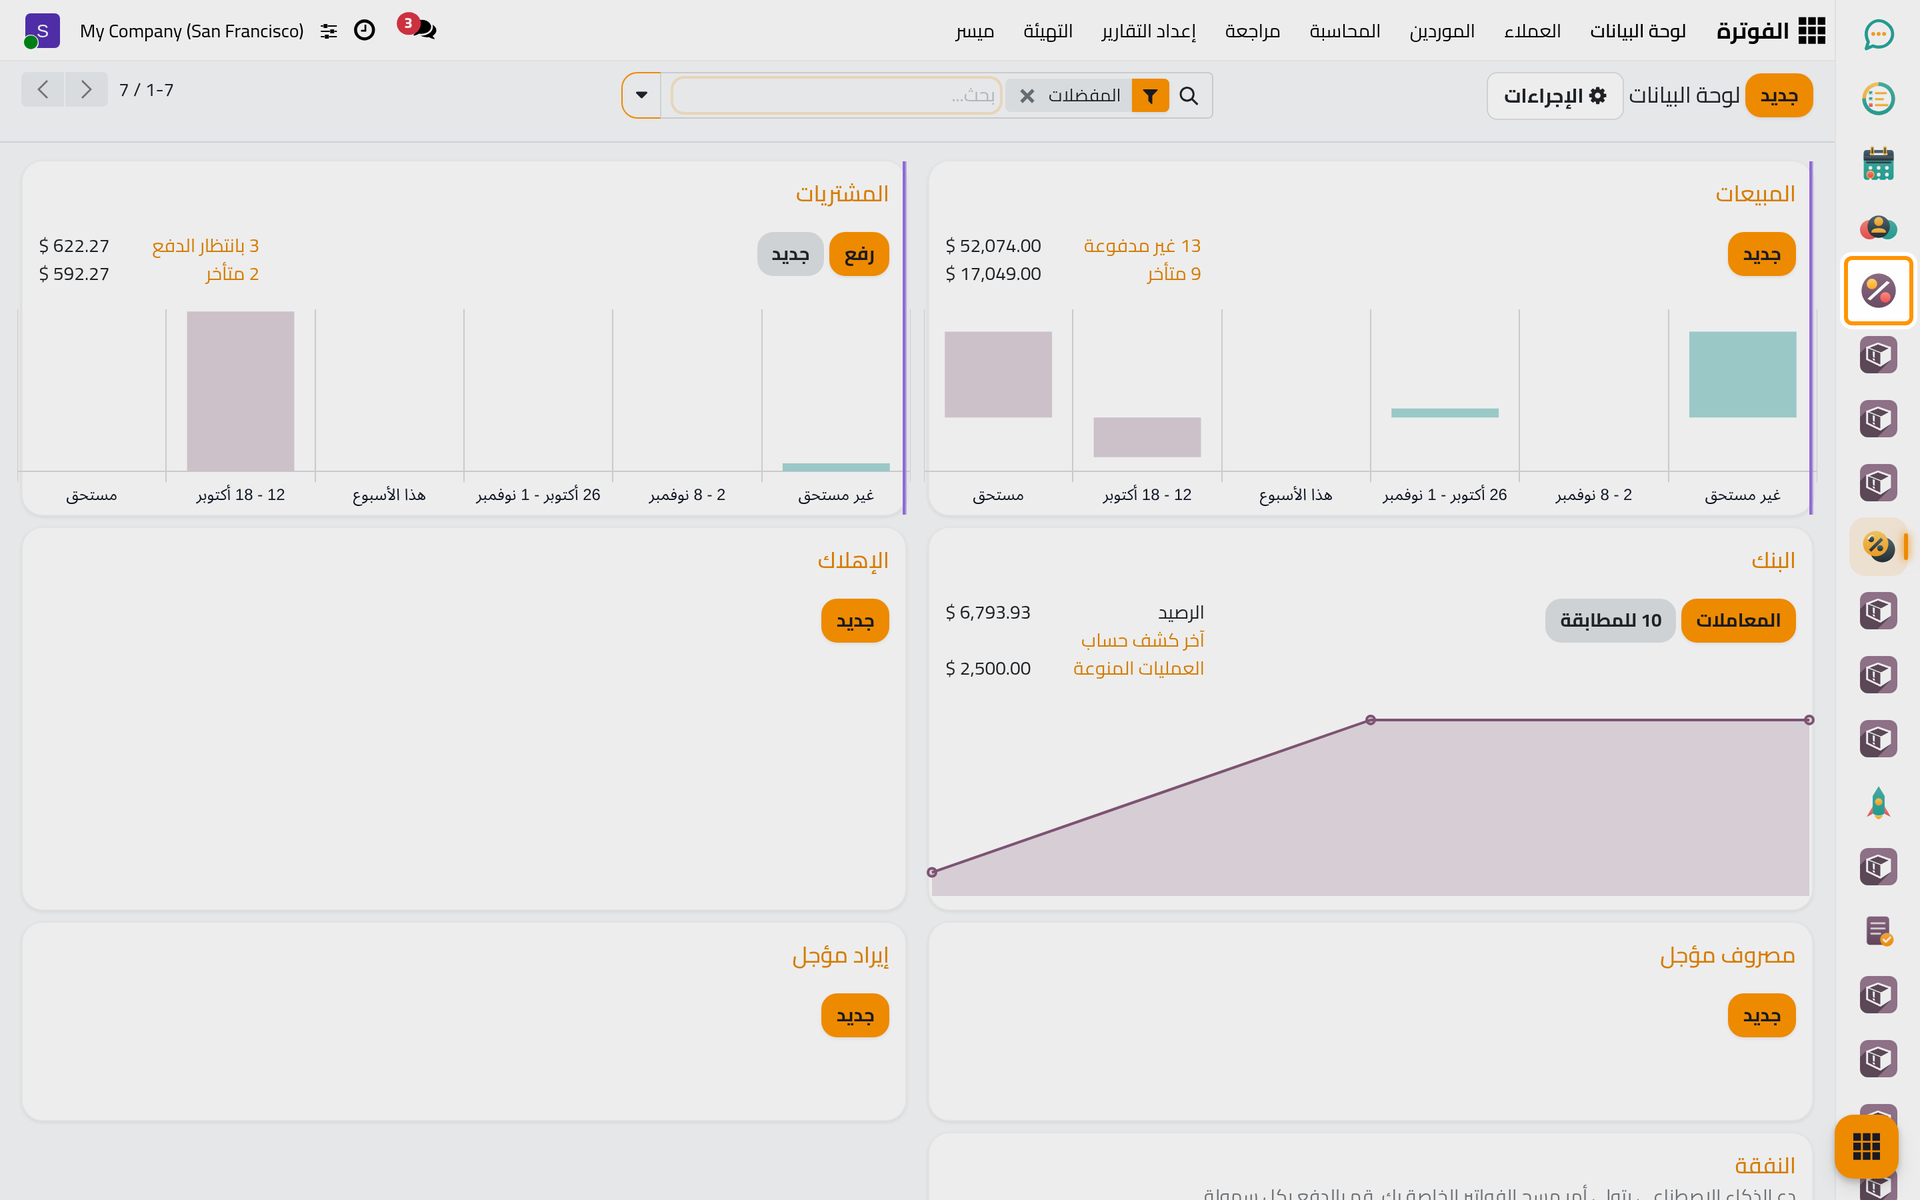Screen dimensions: 1920x1200
Task: Click the 13 غير مدفوعة link
Action: [x=1142, y=246]
